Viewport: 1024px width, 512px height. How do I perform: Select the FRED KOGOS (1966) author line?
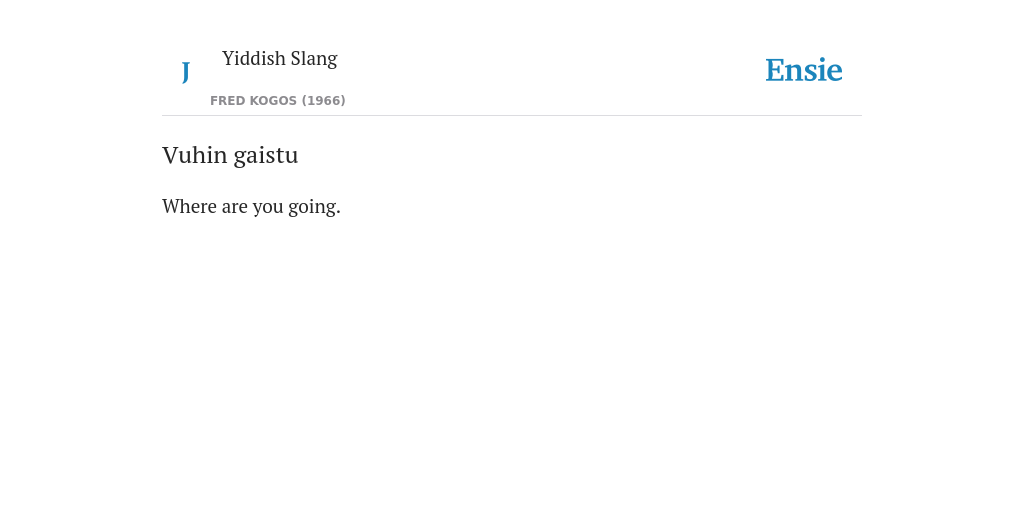[278, 101]
